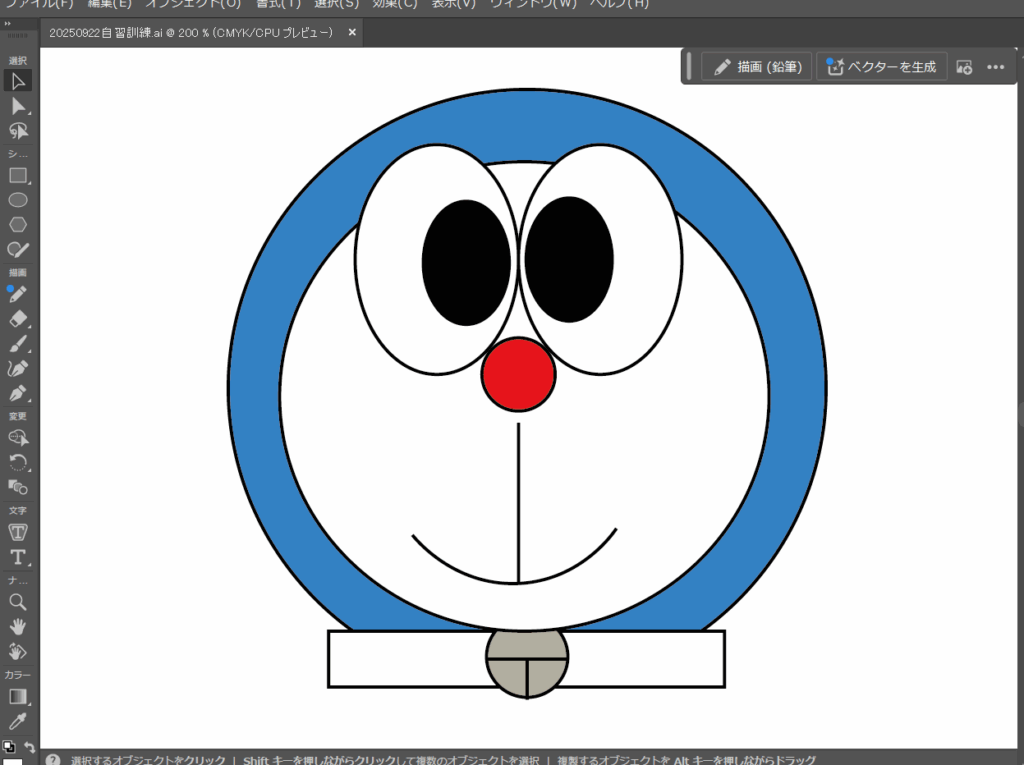This screenshot has height=765, width=1024.
Task: Pick the Eyedropper tool
Action: 18,721
